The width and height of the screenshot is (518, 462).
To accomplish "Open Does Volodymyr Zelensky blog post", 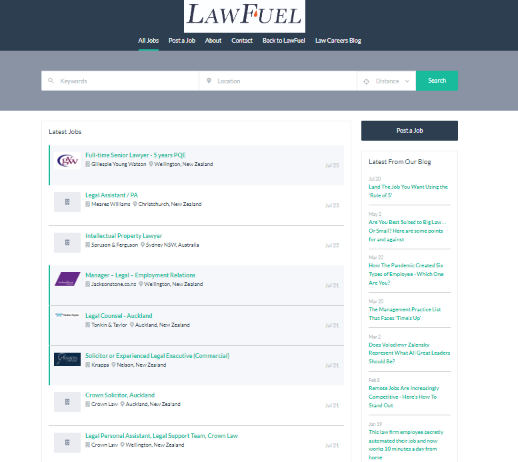I will click(x=409, y=353).
